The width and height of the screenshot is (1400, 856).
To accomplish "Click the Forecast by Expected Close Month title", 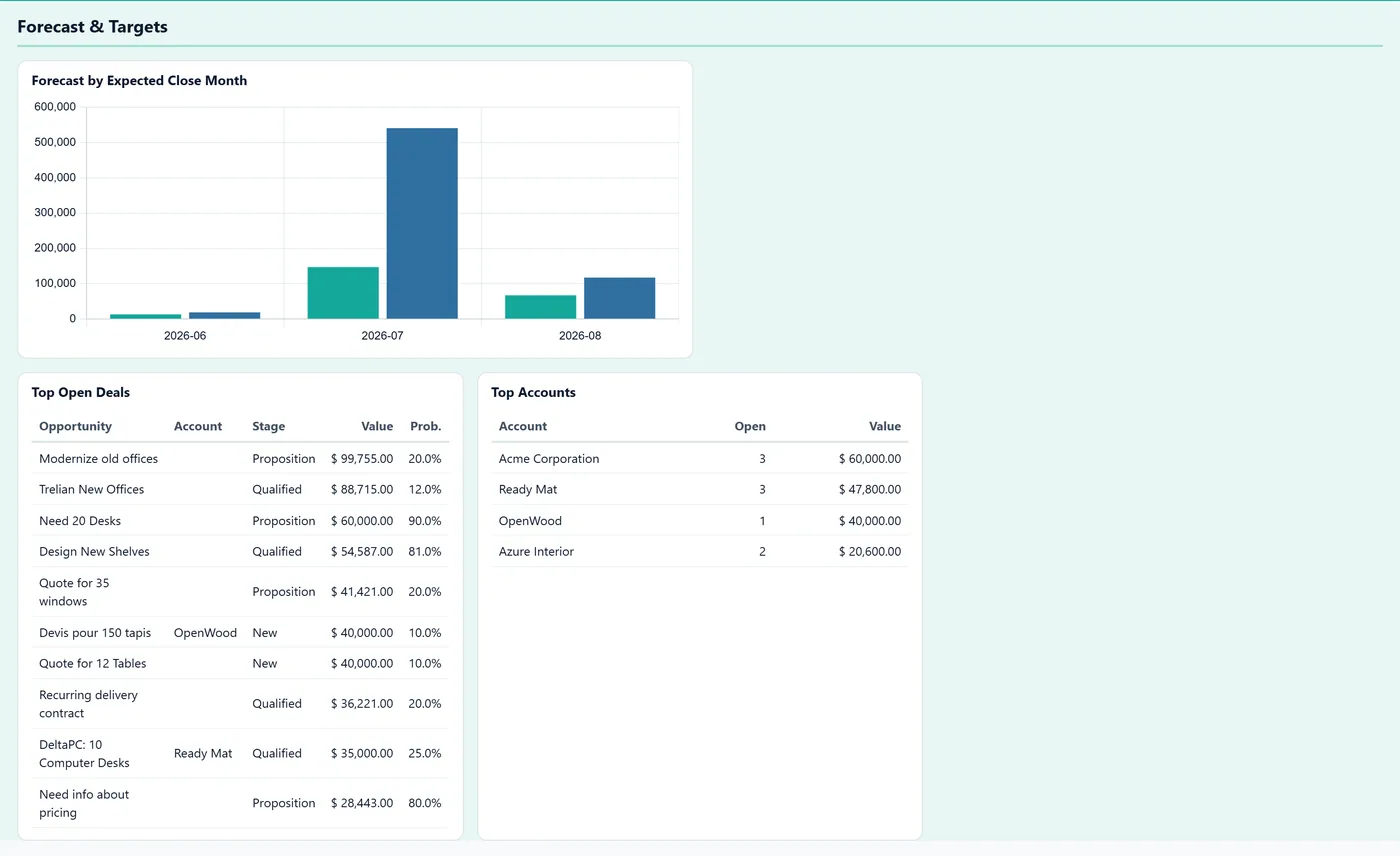I will 139,81.
